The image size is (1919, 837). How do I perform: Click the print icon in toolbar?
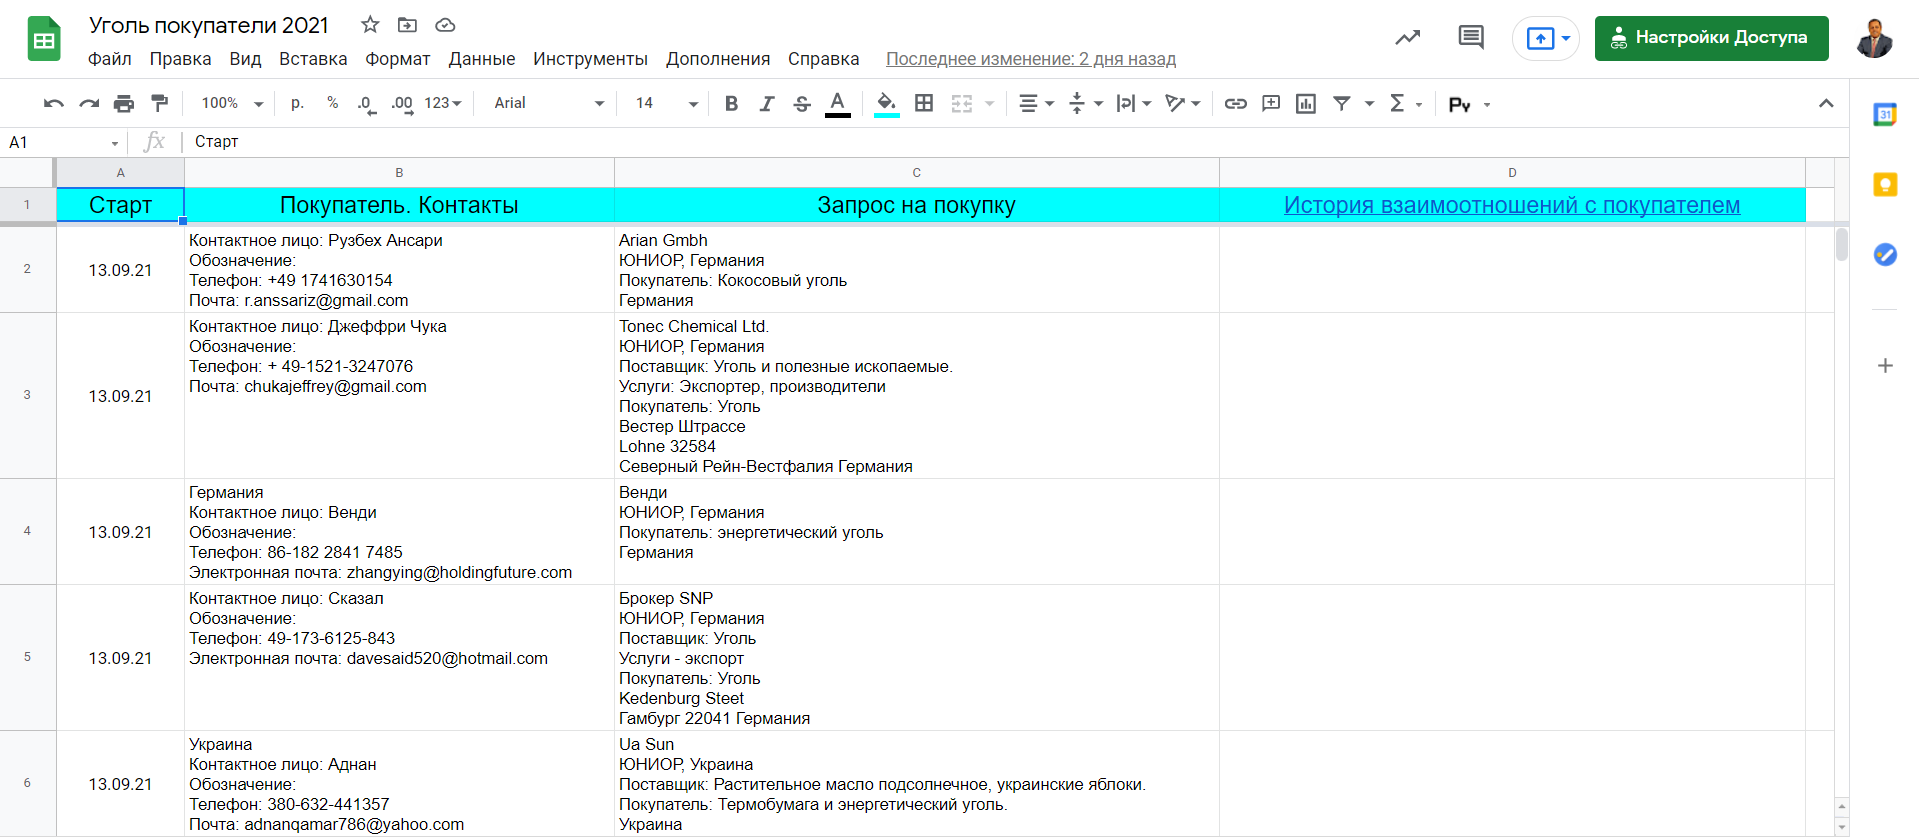tap(124, 103)
